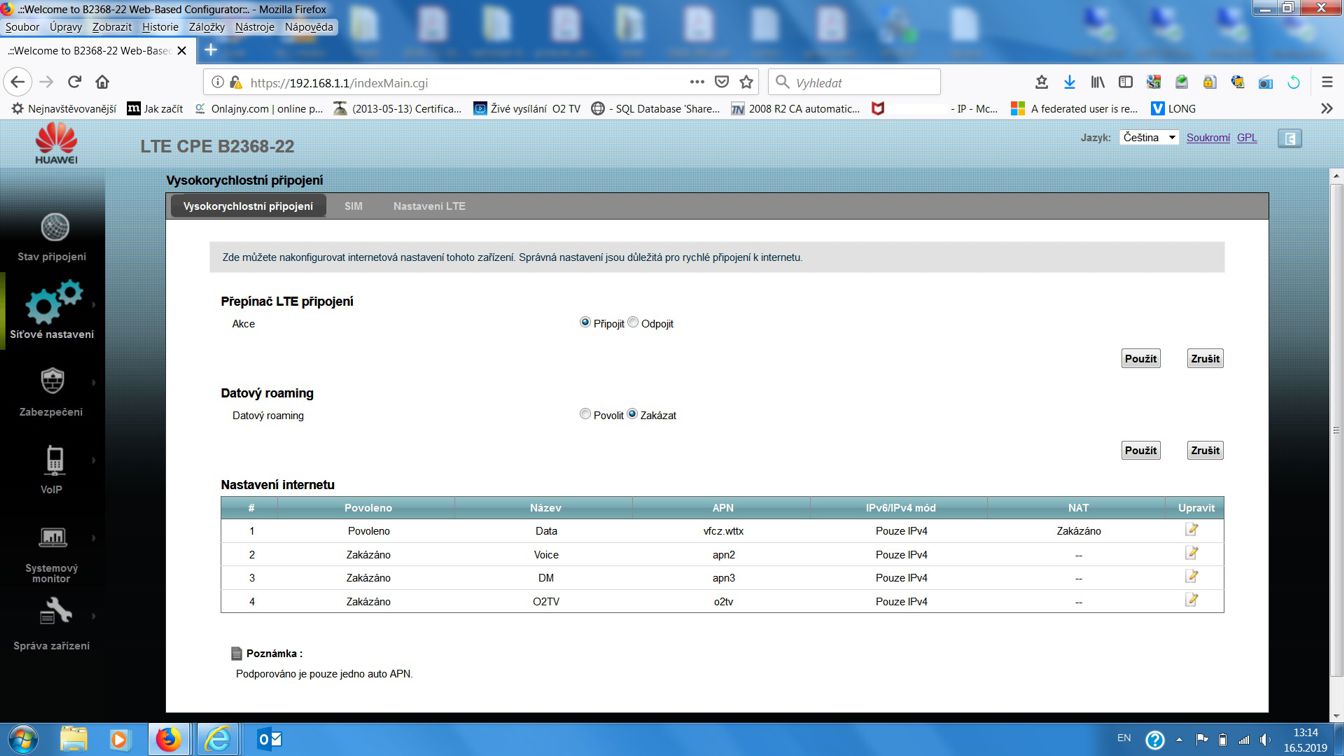The image size is (1344, 756).
Task: Show site information icon in address bar
Action: 217,83
